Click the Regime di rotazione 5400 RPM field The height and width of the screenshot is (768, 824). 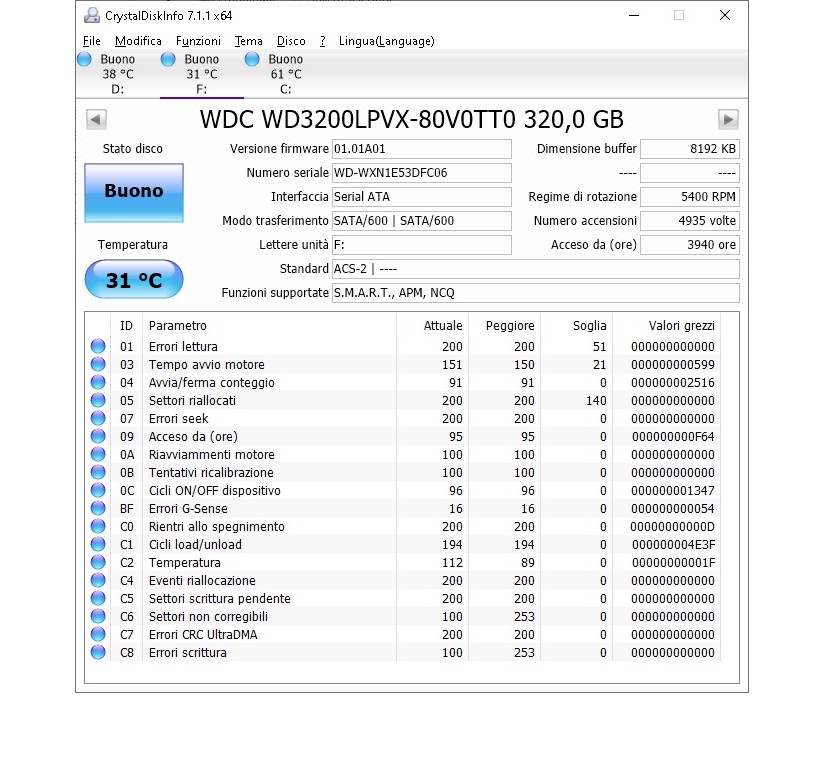point(690,197)
